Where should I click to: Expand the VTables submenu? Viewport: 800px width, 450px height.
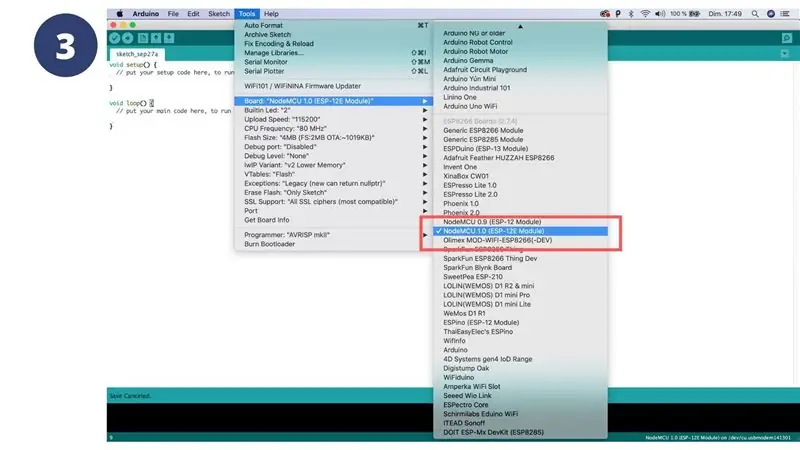point(334,174)
